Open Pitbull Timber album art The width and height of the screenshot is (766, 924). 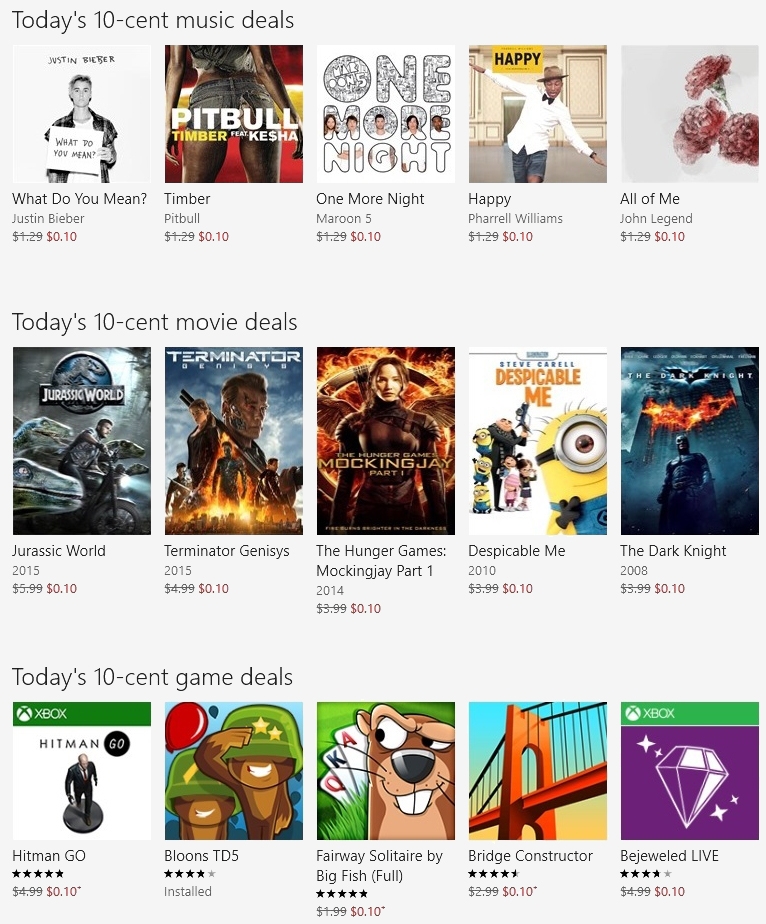tap(234, 114)
